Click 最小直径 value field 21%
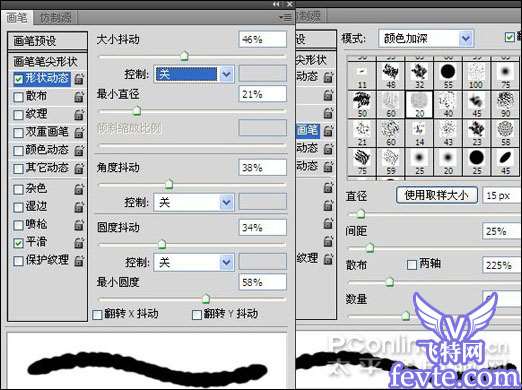The height and width of the screenshot is (390, 522). tap(263, 94)
